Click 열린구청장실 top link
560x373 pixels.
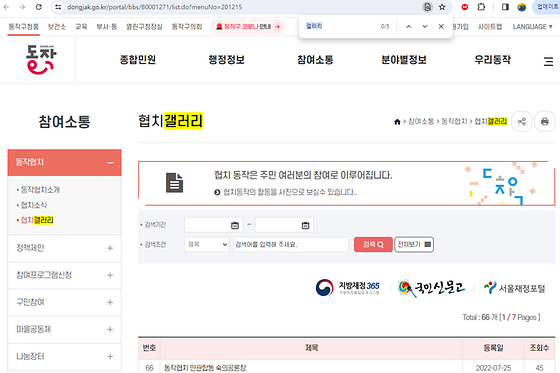pos(144,27)
